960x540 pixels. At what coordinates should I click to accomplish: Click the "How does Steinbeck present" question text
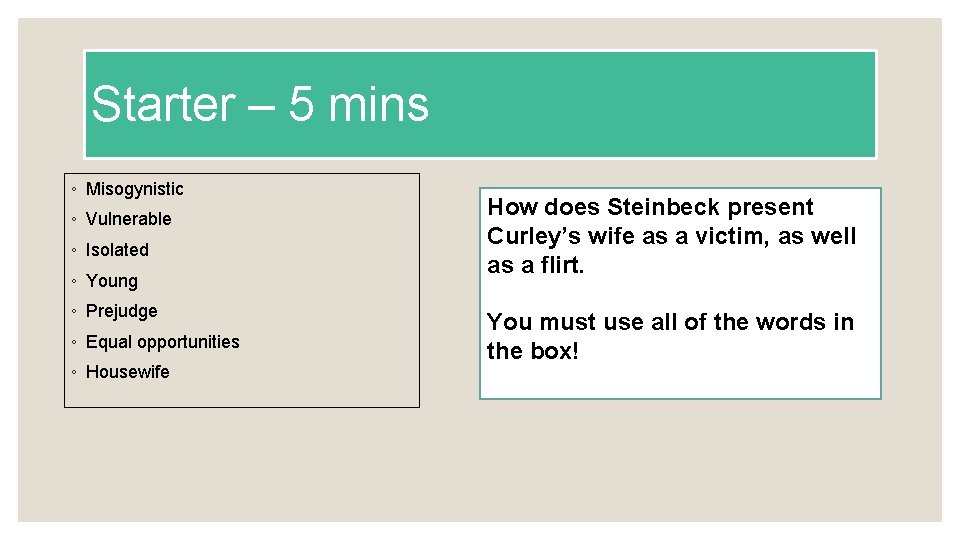tap(650, 208)
